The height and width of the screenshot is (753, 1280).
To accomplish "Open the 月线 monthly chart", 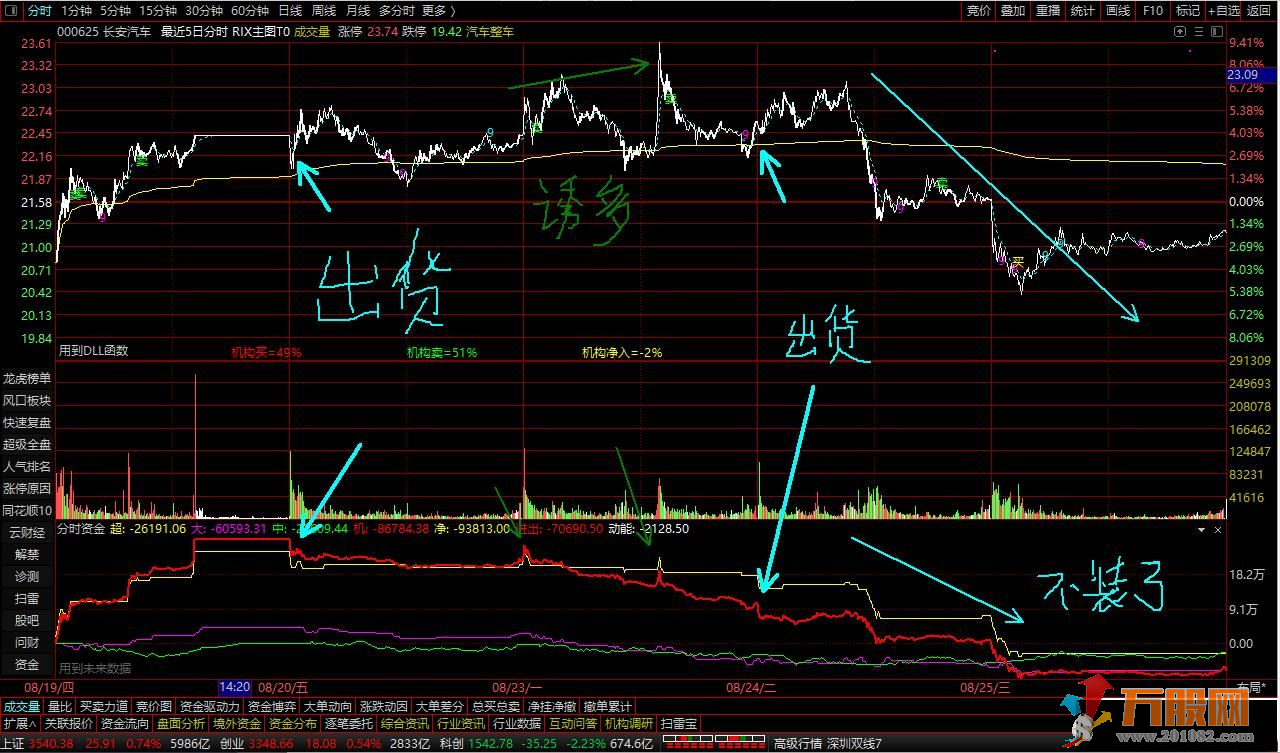I will click(x=357, y=11).
